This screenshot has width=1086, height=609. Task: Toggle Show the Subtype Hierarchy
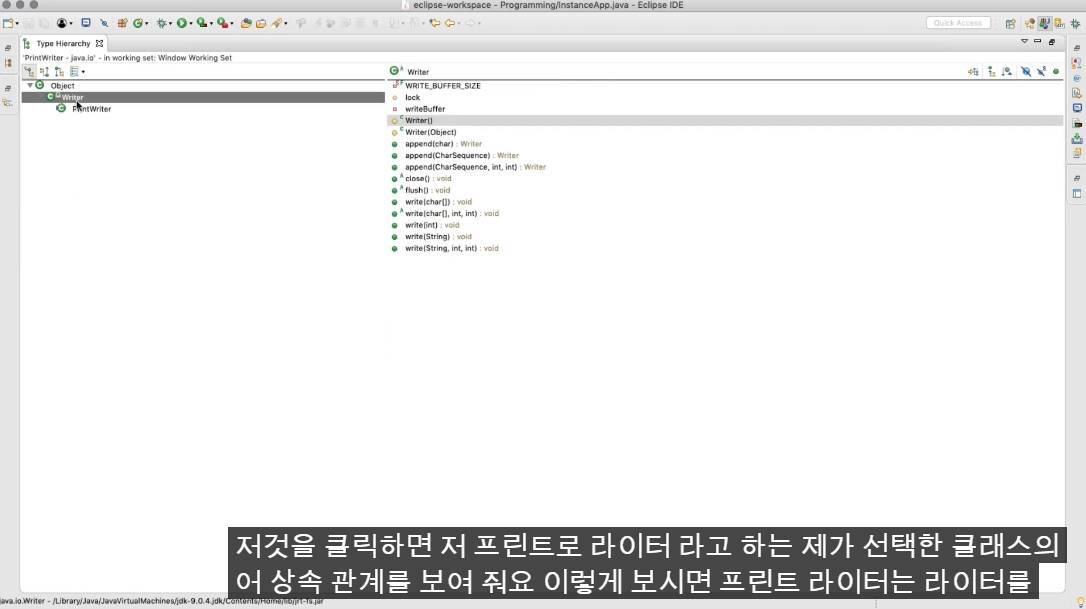point(59,71)
